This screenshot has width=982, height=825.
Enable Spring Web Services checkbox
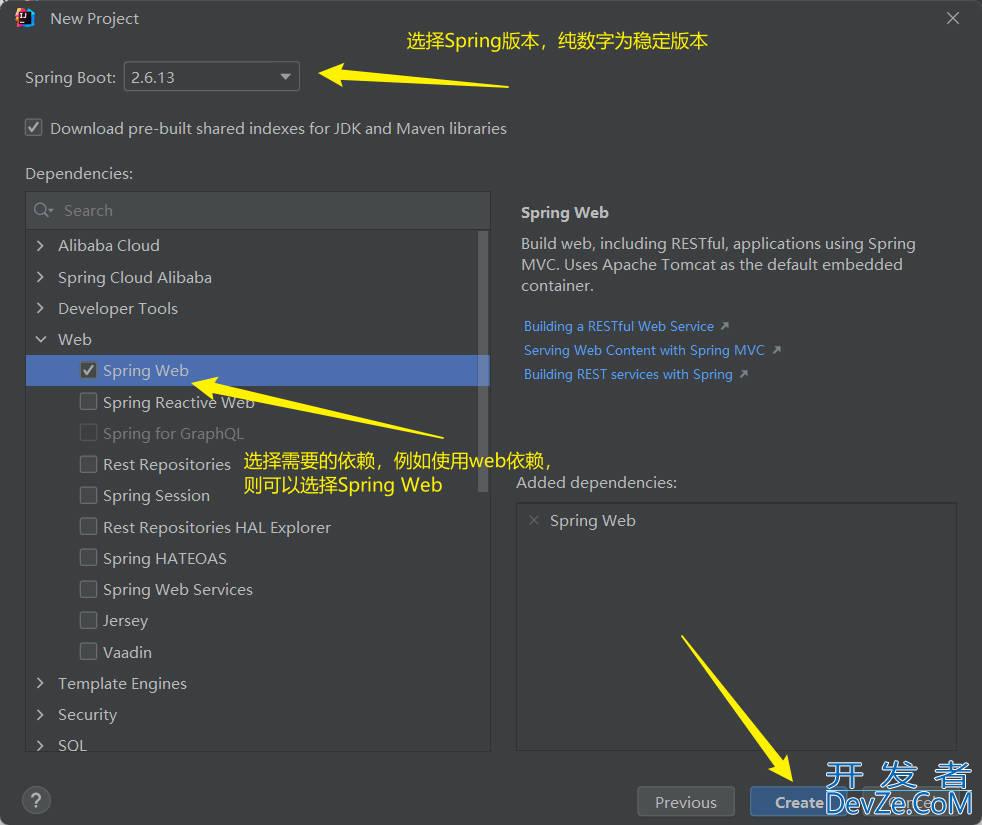88,589
